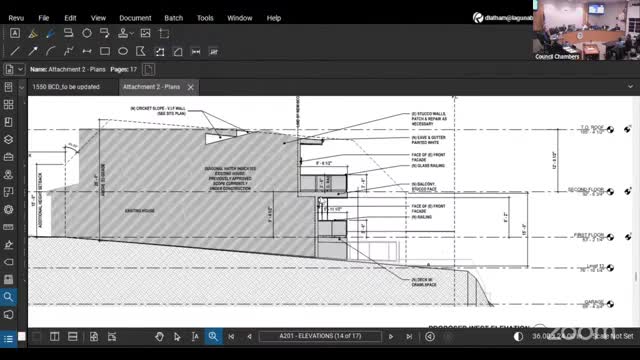Open the Batch menu
This screenshot has height=360, width=640.
tap(173, 18)
